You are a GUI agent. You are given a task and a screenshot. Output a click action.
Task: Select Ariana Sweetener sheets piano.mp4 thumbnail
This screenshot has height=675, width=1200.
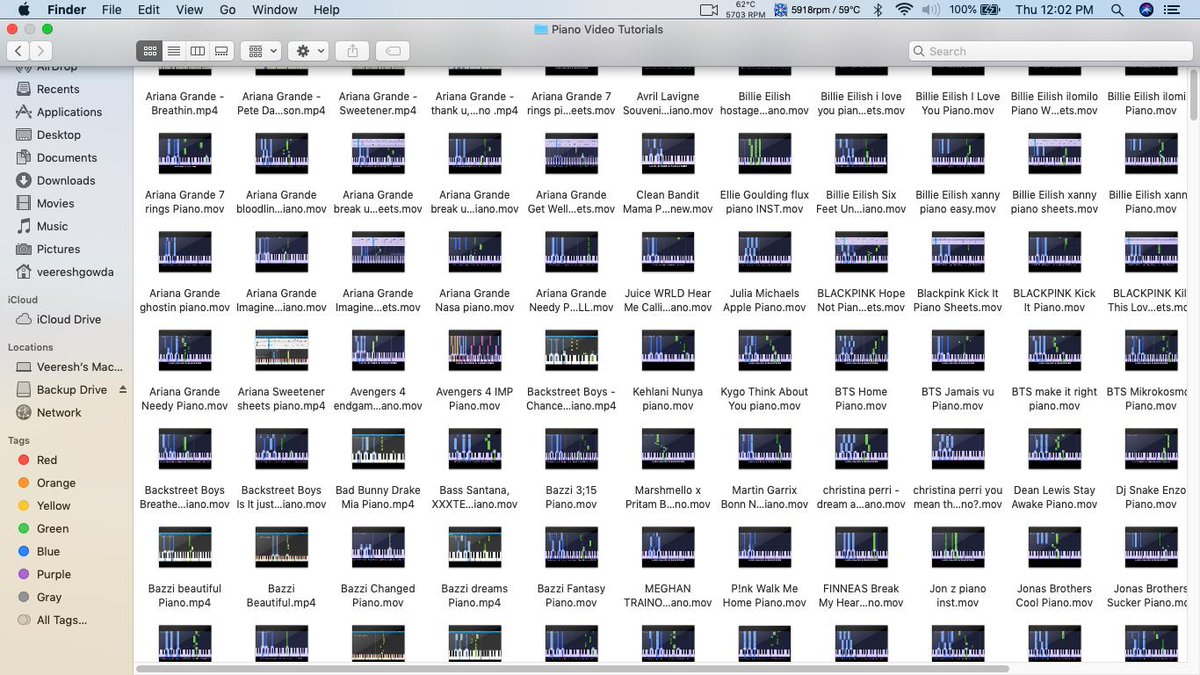[x=282, y=351]
